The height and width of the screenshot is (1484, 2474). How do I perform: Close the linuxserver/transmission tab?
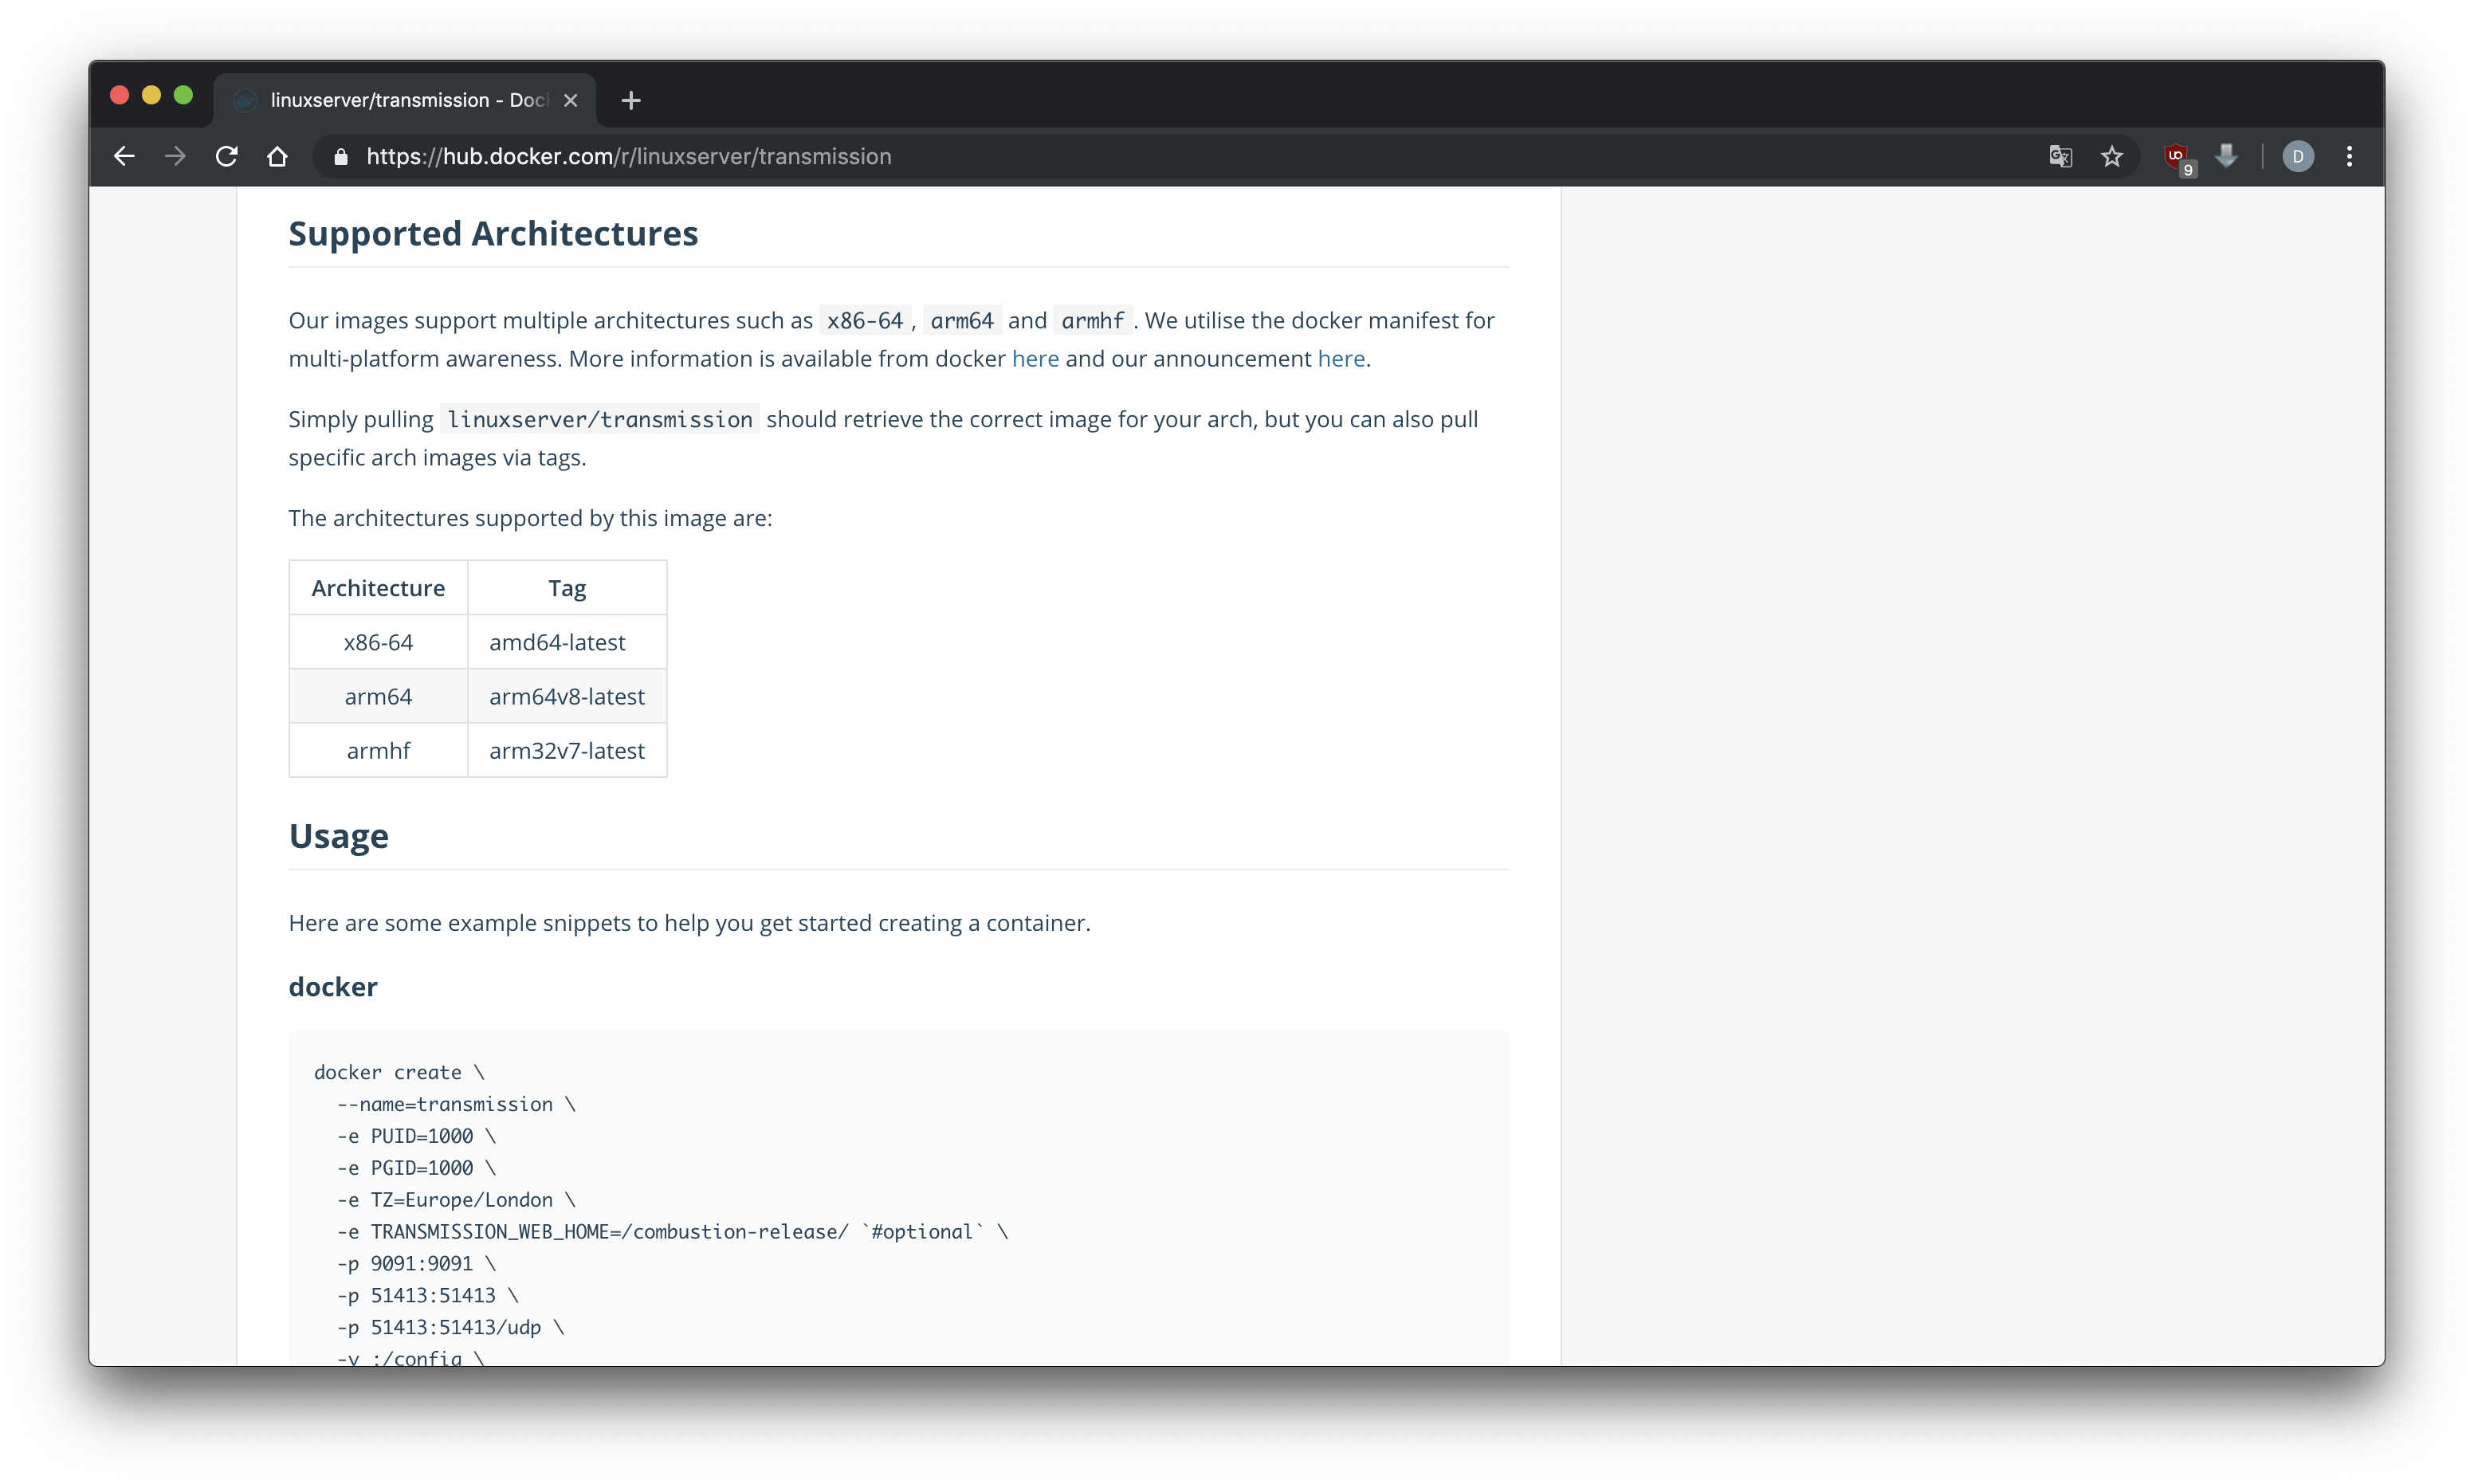pyautogui.click(x=571, y=100)
